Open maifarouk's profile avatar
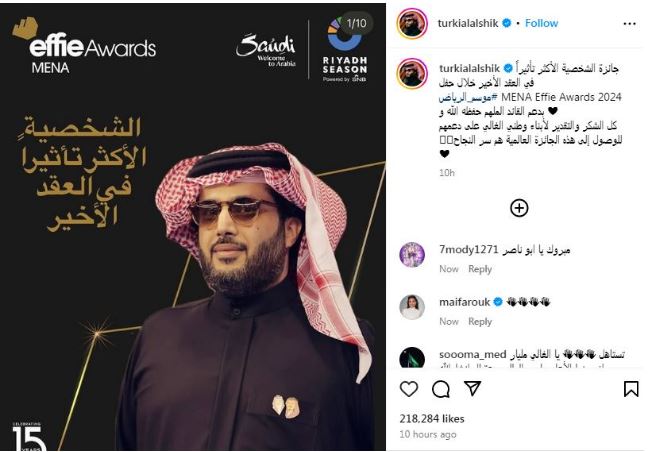Viewport: 669px width, 452px height. pyautogui.click(x=412, y=307)
